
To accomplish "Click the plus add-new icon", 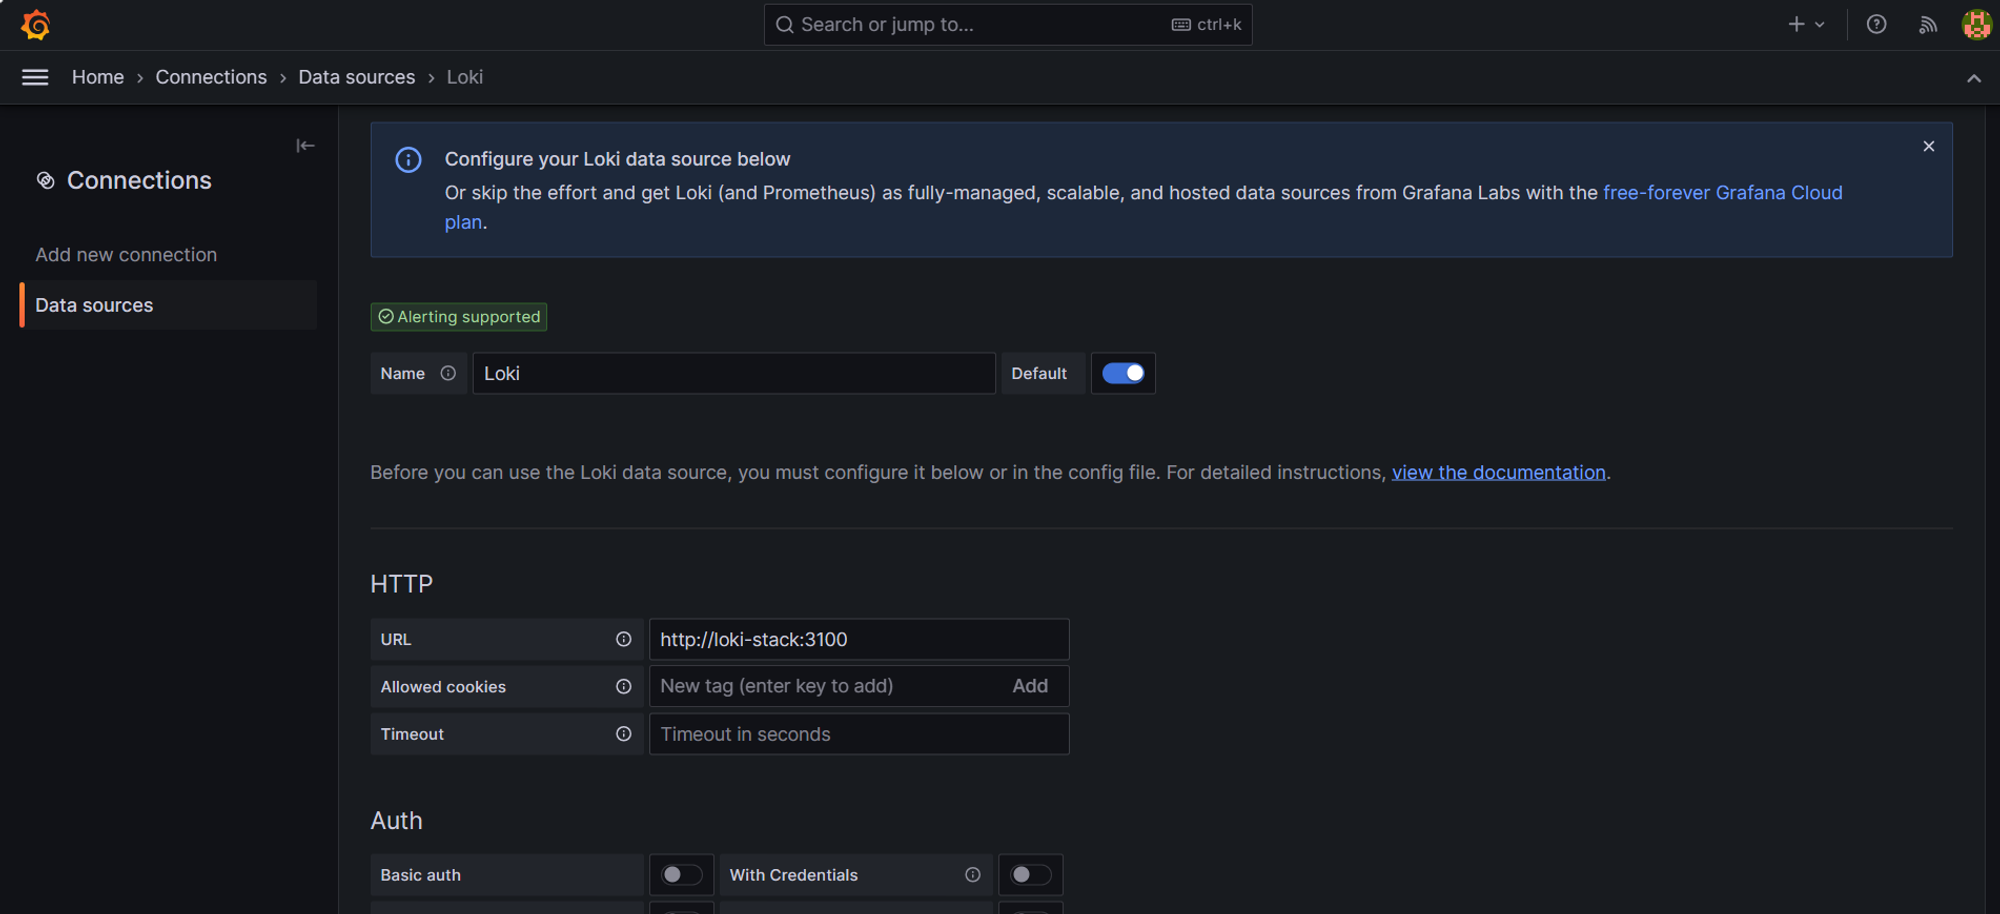I will point(1796,24).
